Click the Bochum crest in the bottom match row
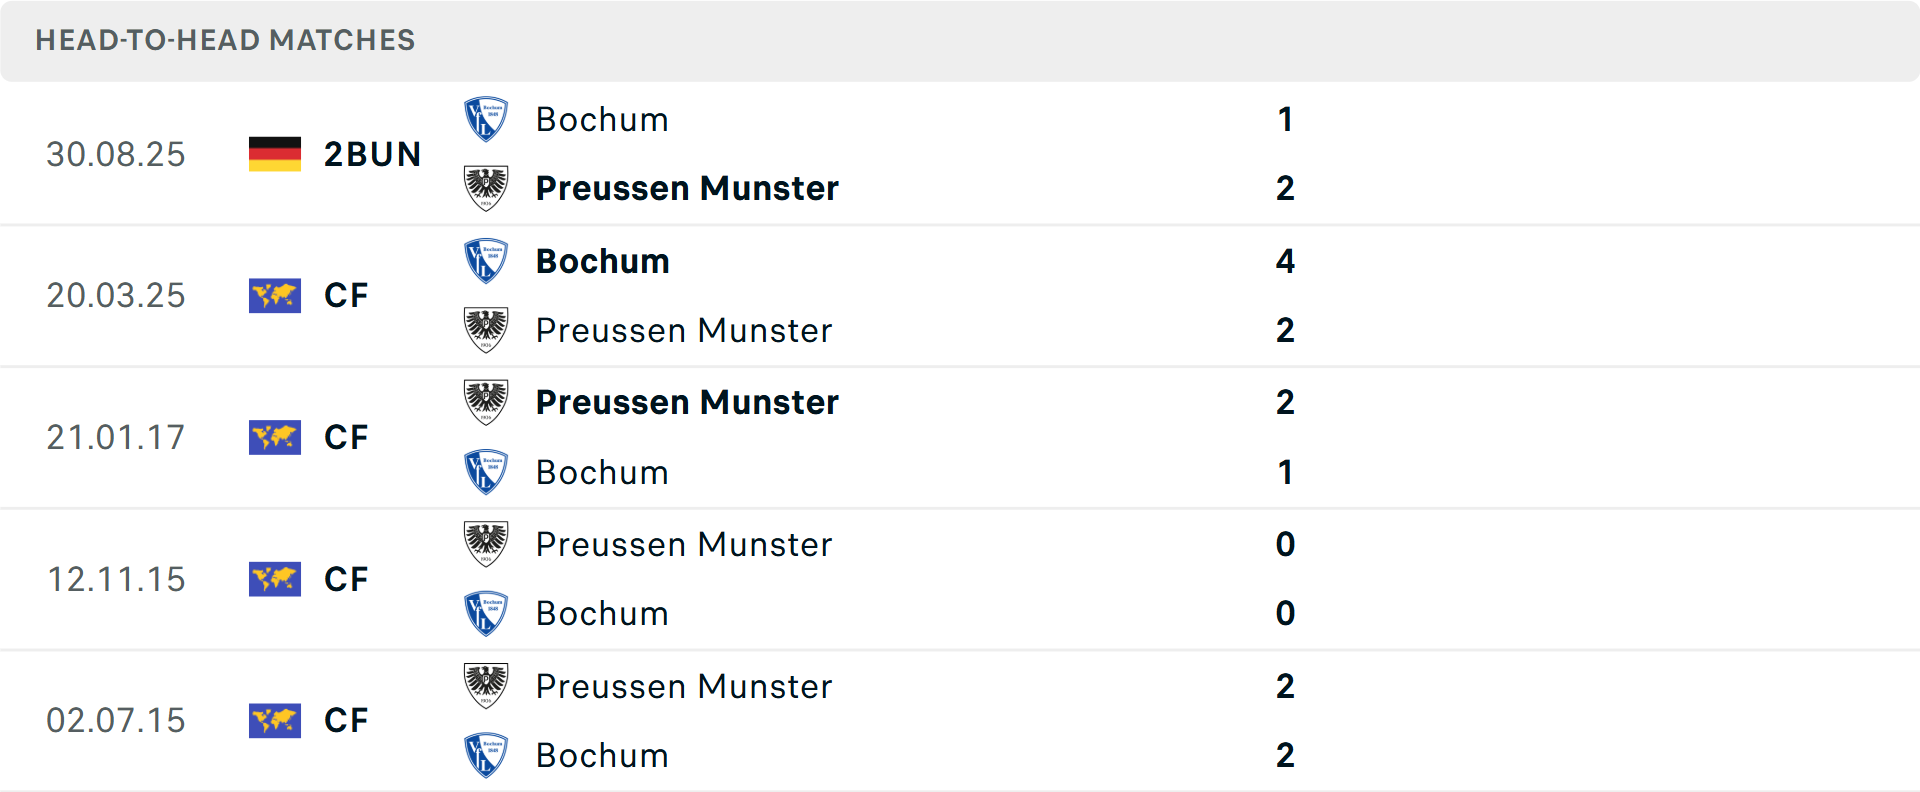This screenshot has width=1920, height=792. pyautogui.click(x=486, y=754)
